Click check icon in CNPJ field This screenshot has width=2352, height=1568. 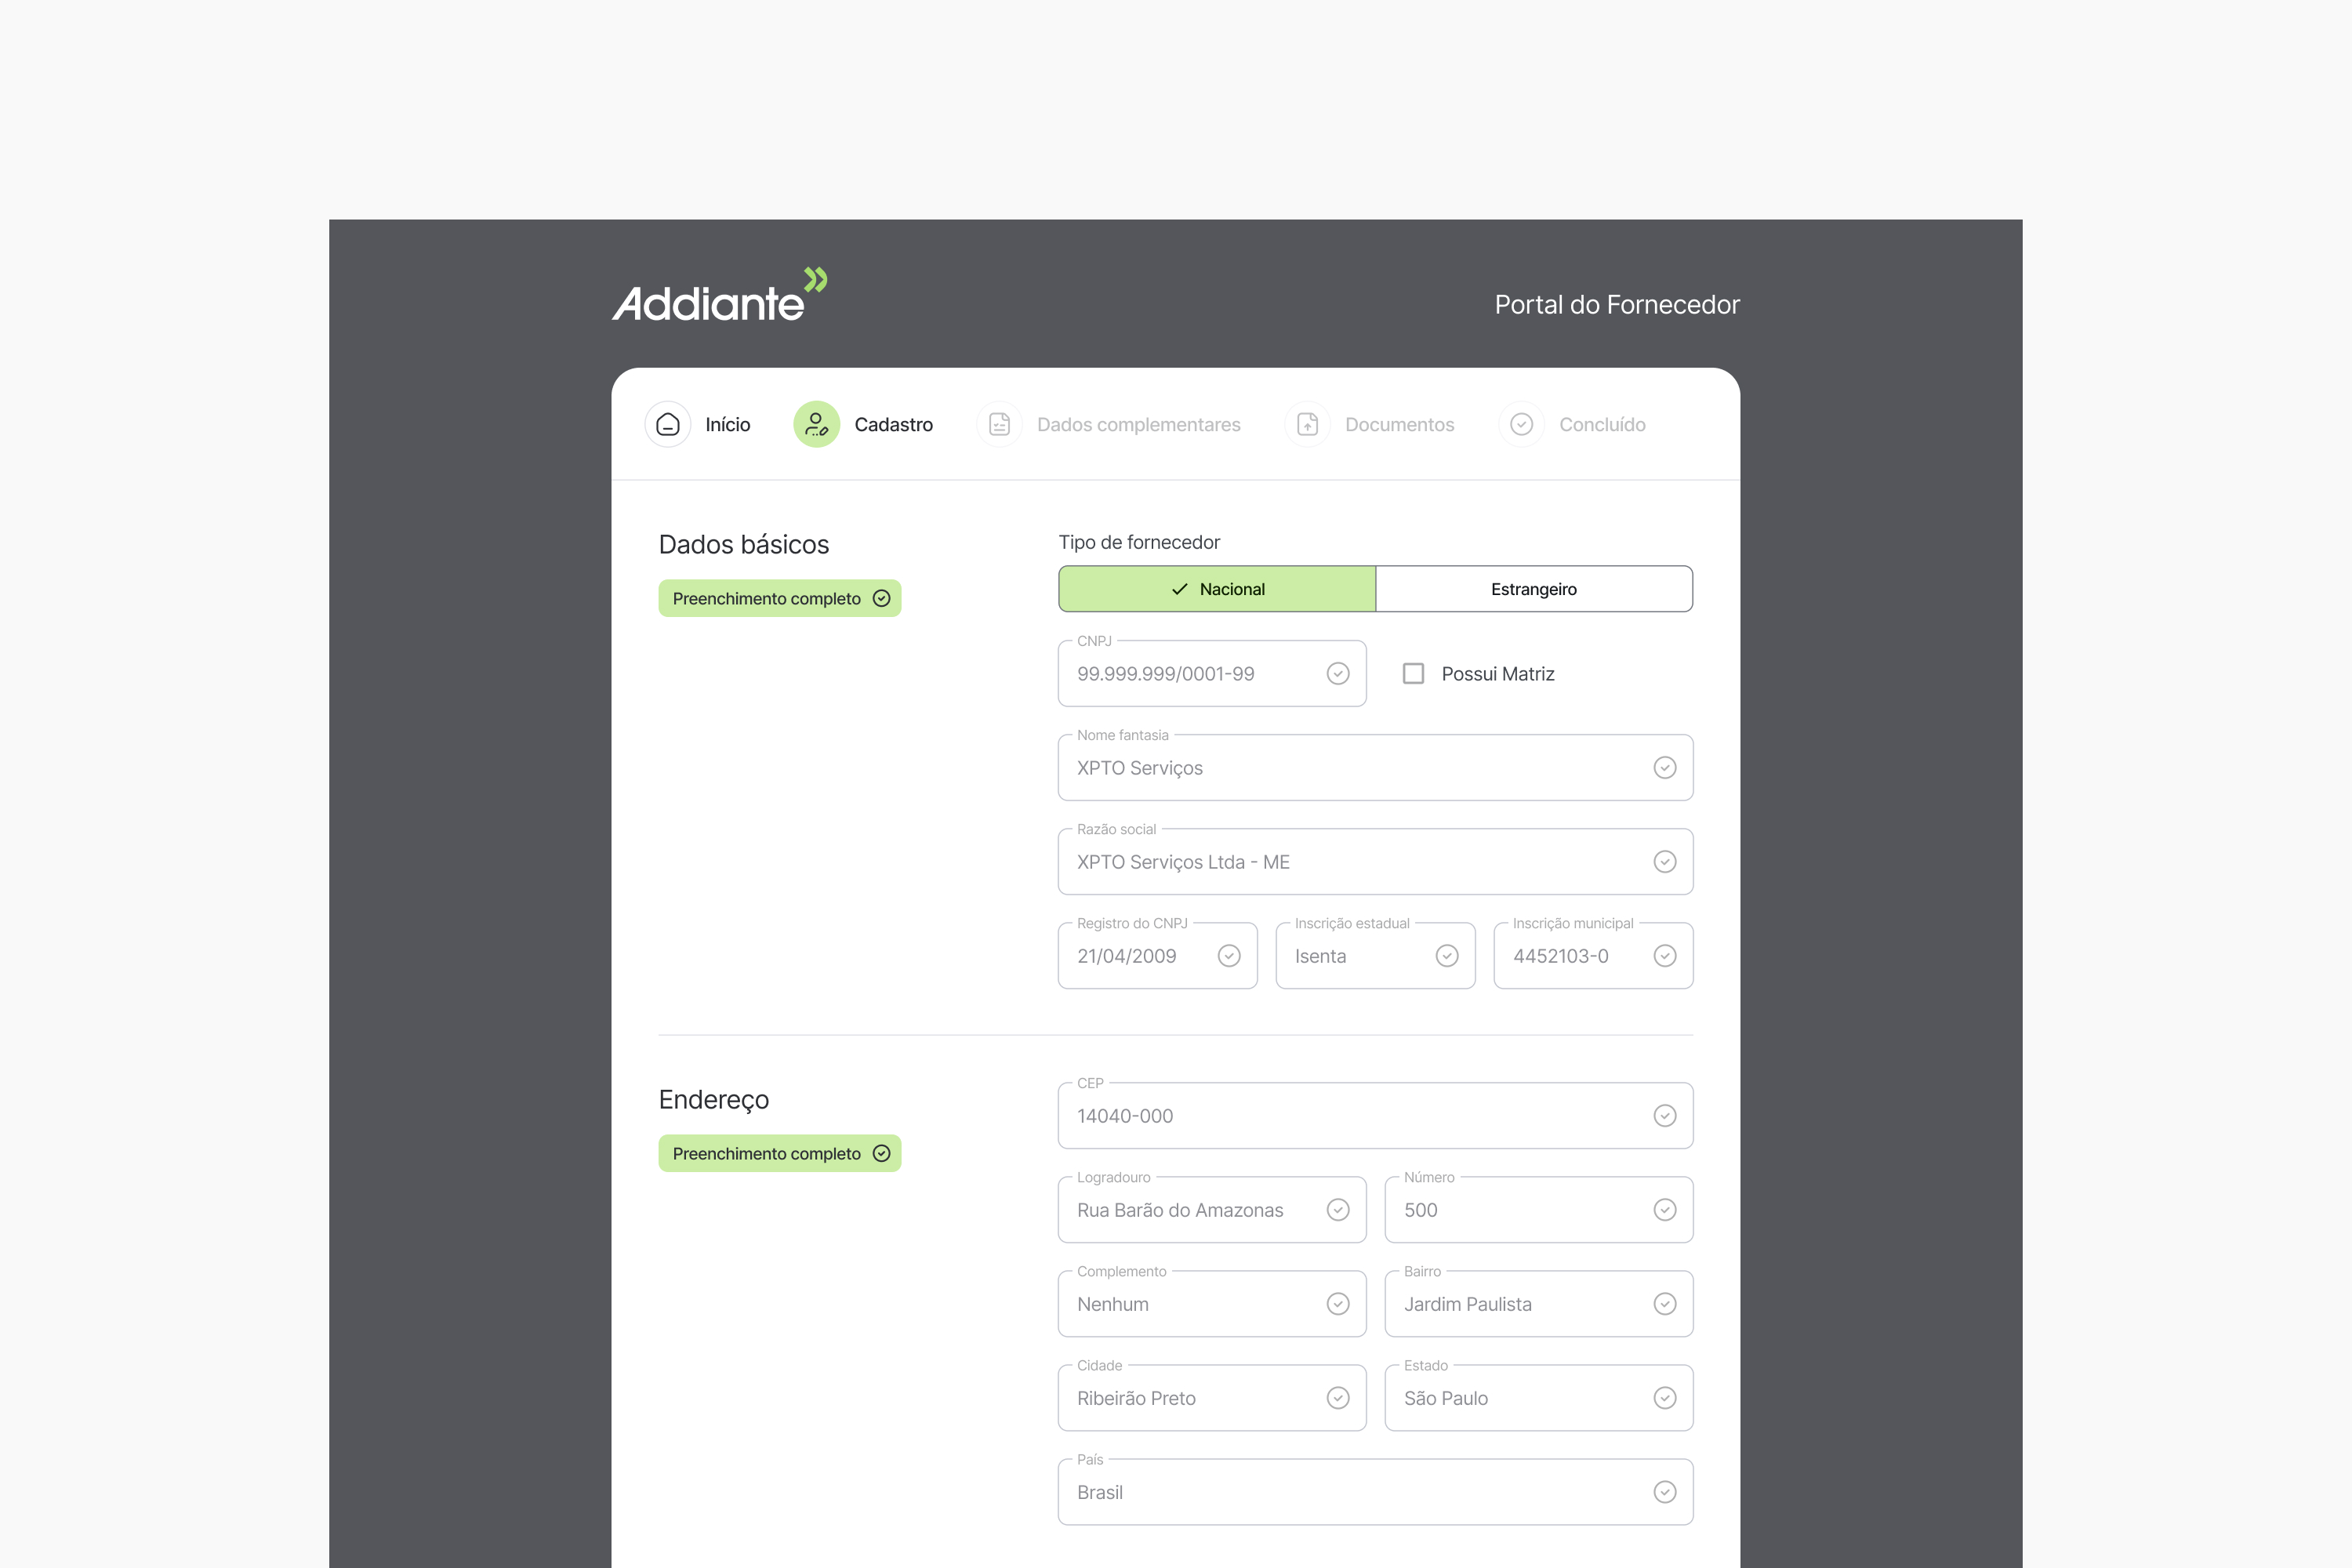(x=1337, y=674)
